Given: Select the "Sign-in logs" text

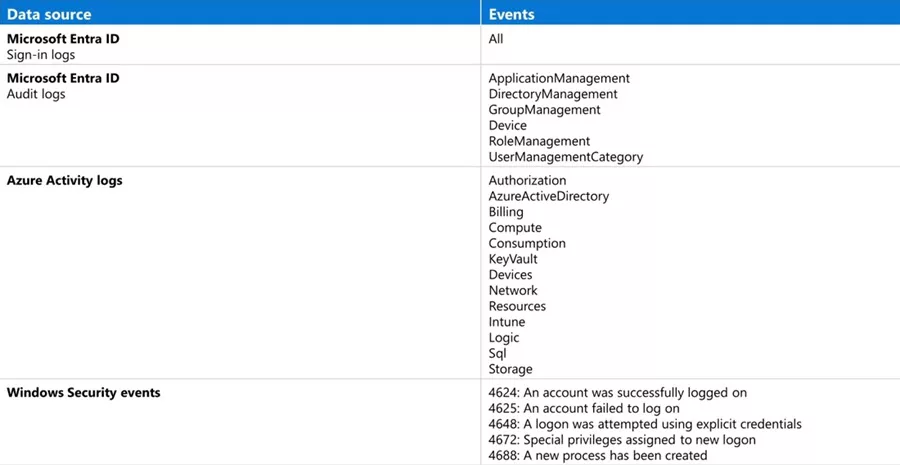Looking at the screenshot, I should [x=41, y=56].
